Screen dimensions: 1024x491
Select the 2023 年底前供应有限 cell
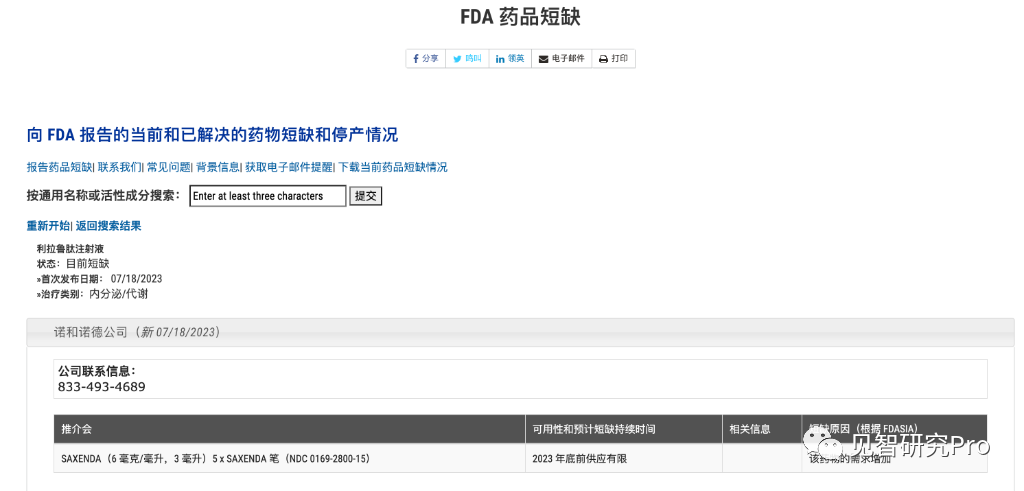click(624, 458)
